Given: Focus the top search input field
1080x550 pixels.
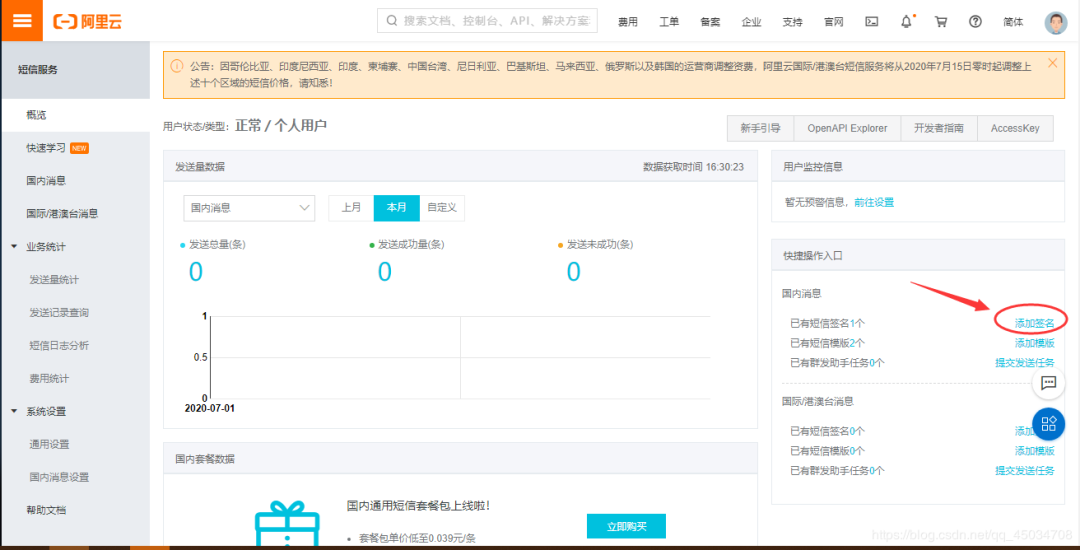Looking at the screenshot, I should pyautogui.click(x=488, y=21).
